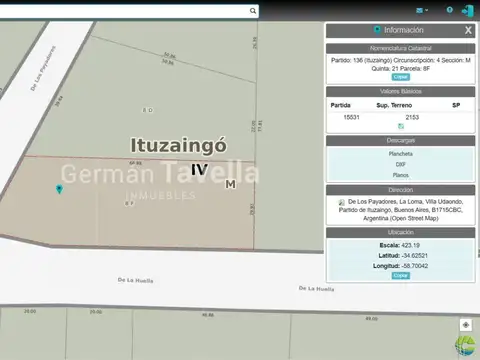Click the teal map marker pin
The width and height of the screenshot is (480, 360).
coord(59,189)
